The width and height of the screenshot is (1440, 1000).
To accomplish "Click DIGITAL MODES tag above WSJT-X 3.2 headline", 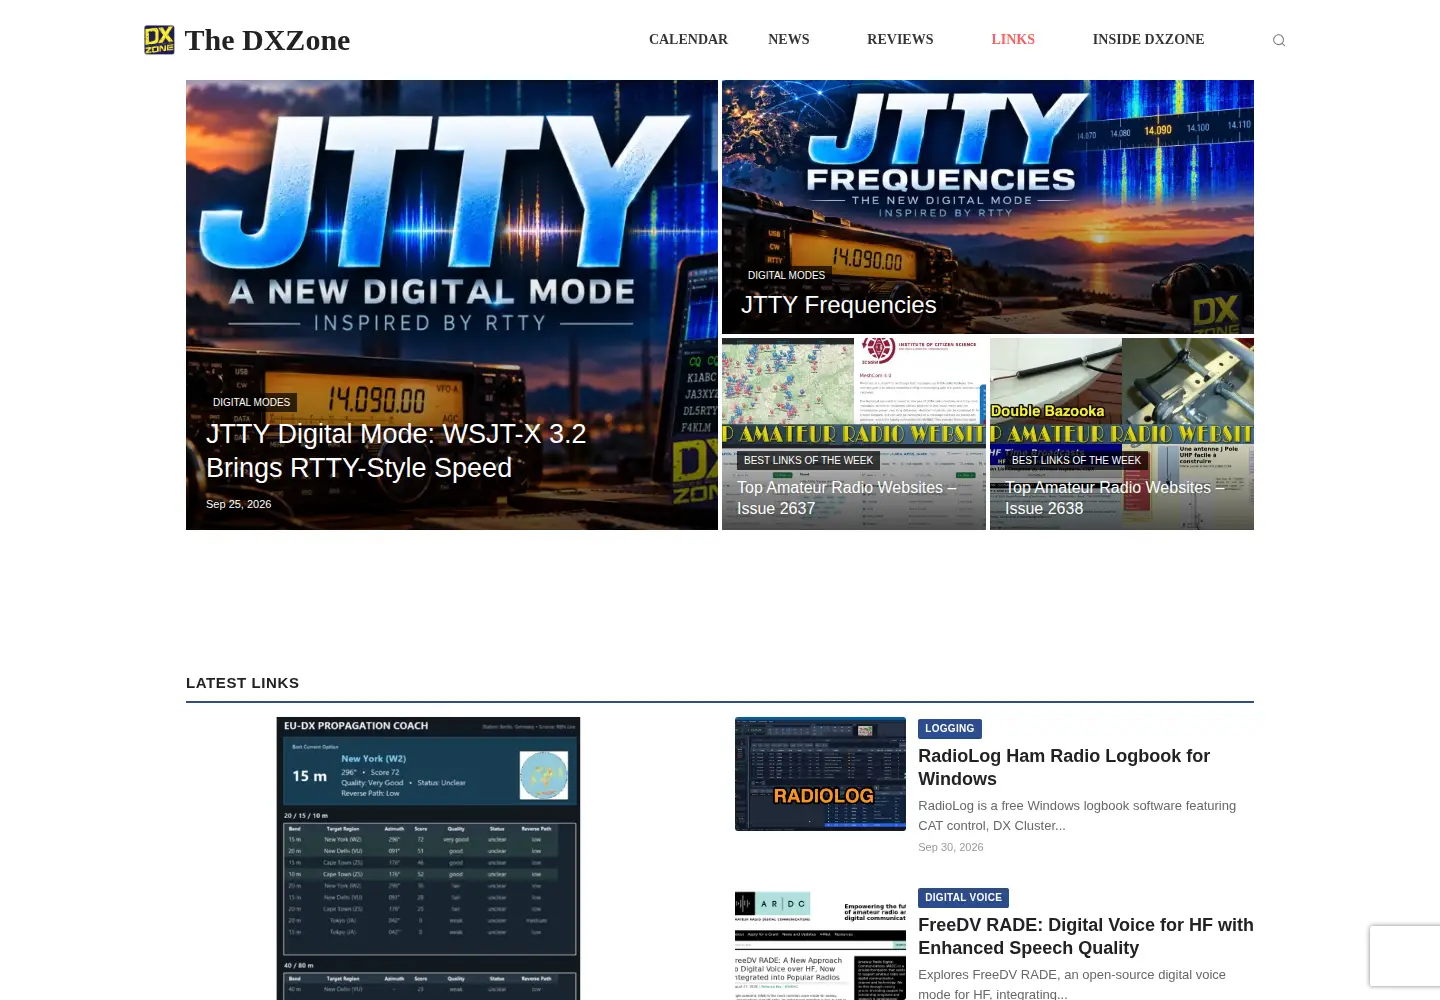I will tap(251, 402).
